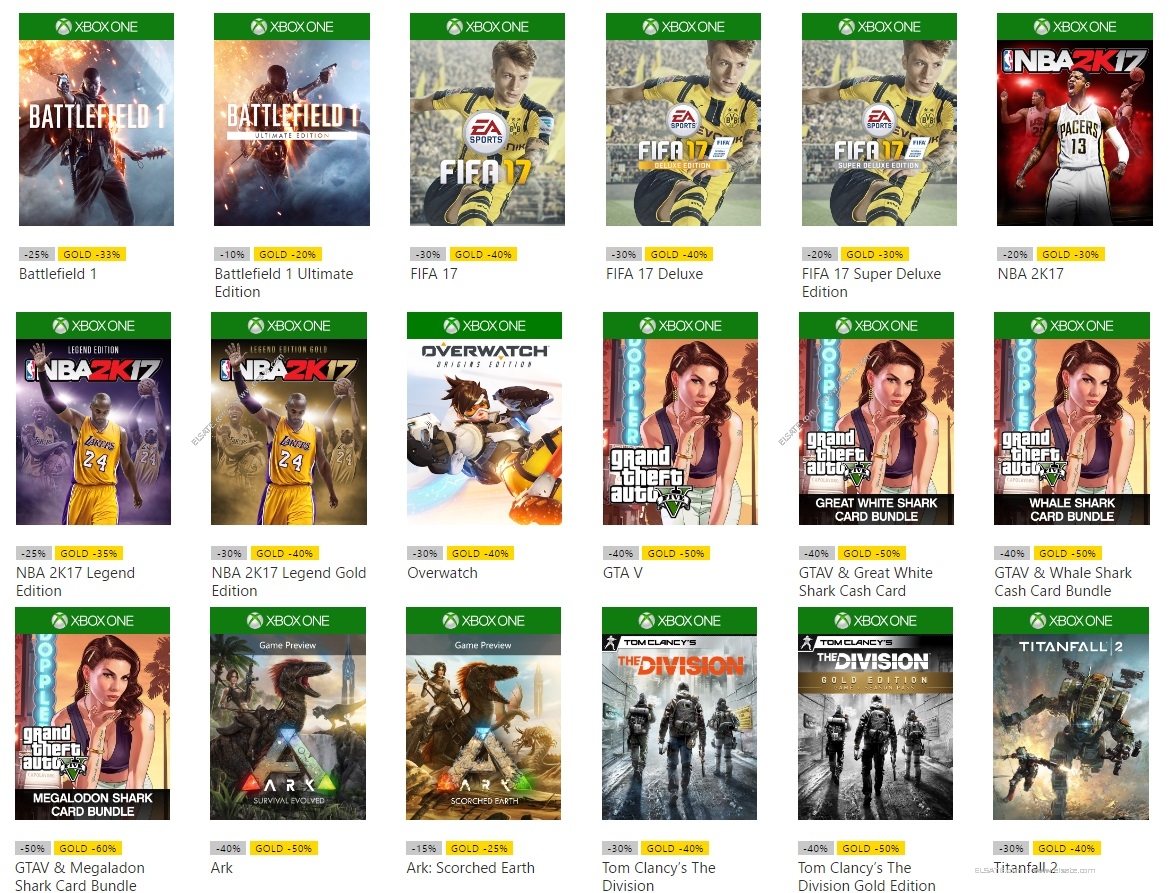
Task: Click Xbox One banner above Megalodon bundle
Action: coord(93,621)
